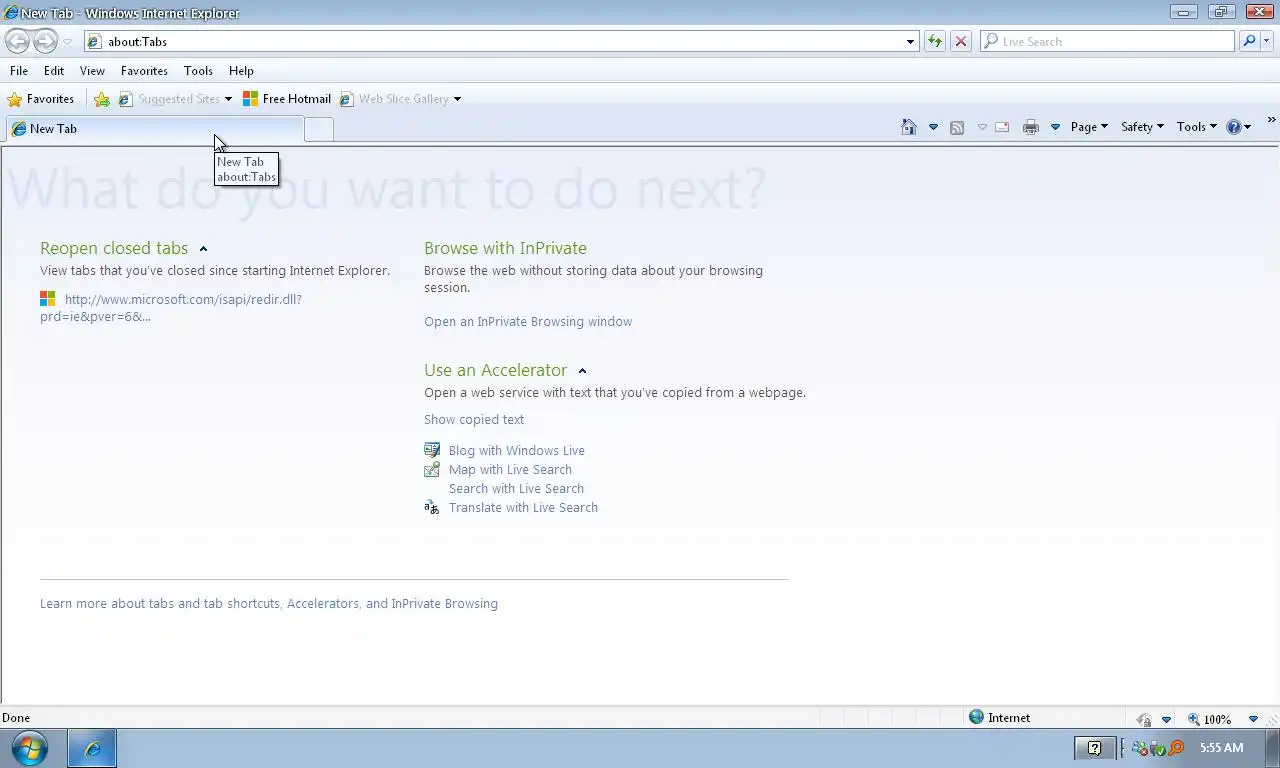Open the View menu
This screenshot has height=768, width=1280.
coord(92,71)
